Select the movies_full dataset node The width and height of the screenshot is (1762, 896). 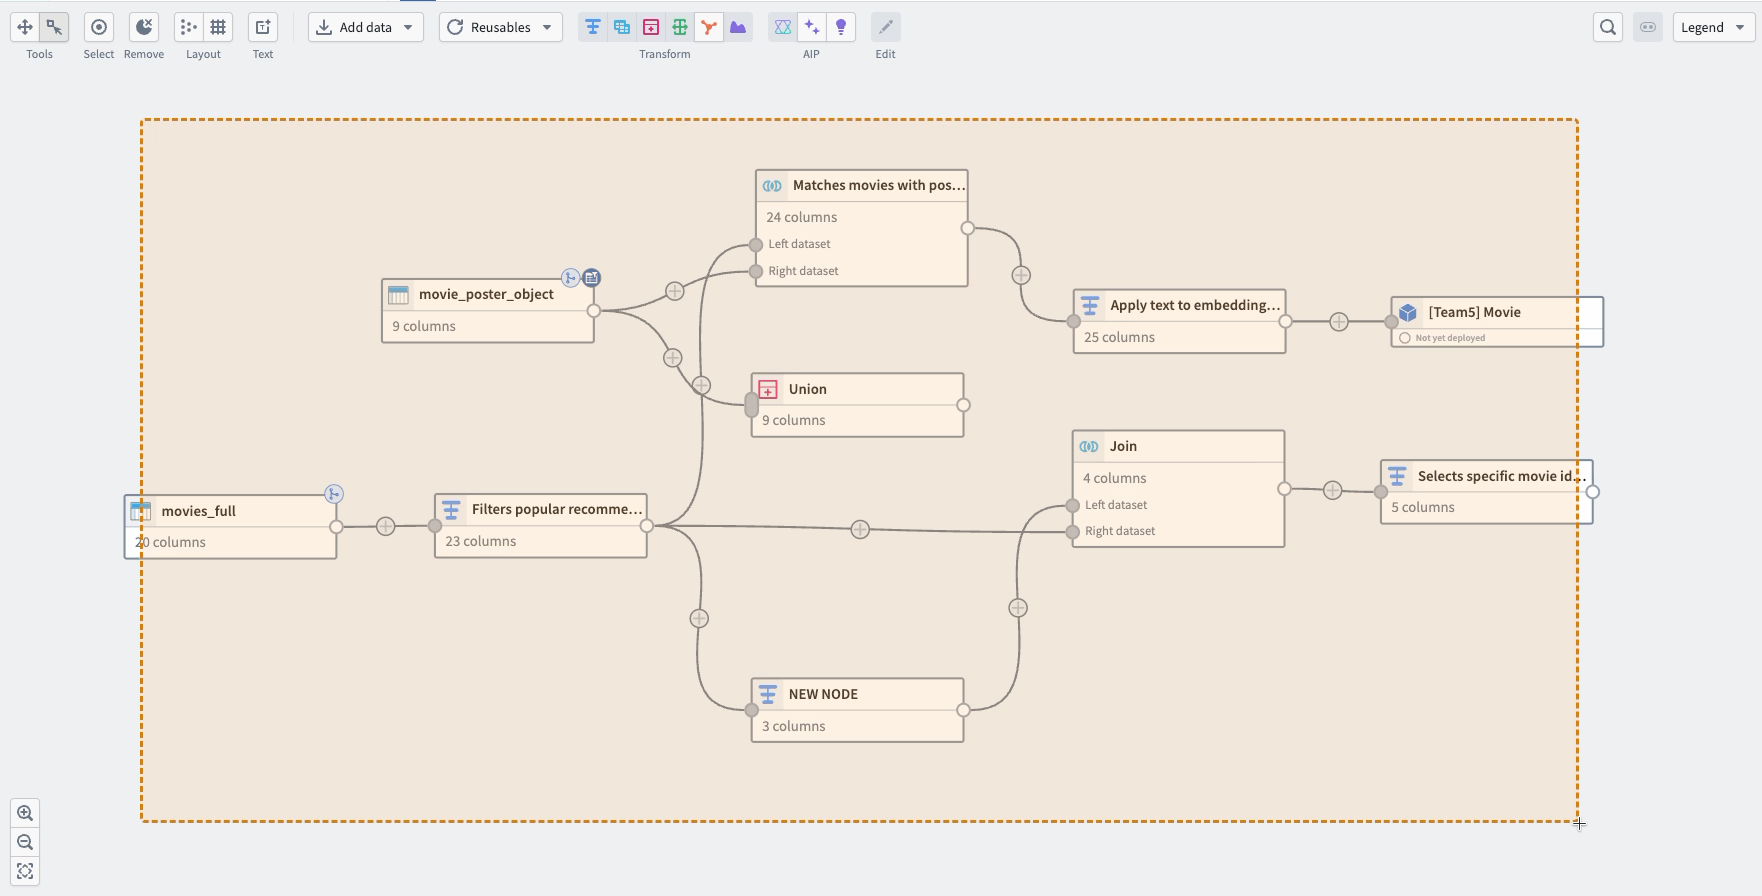click(x=230, y=527)
